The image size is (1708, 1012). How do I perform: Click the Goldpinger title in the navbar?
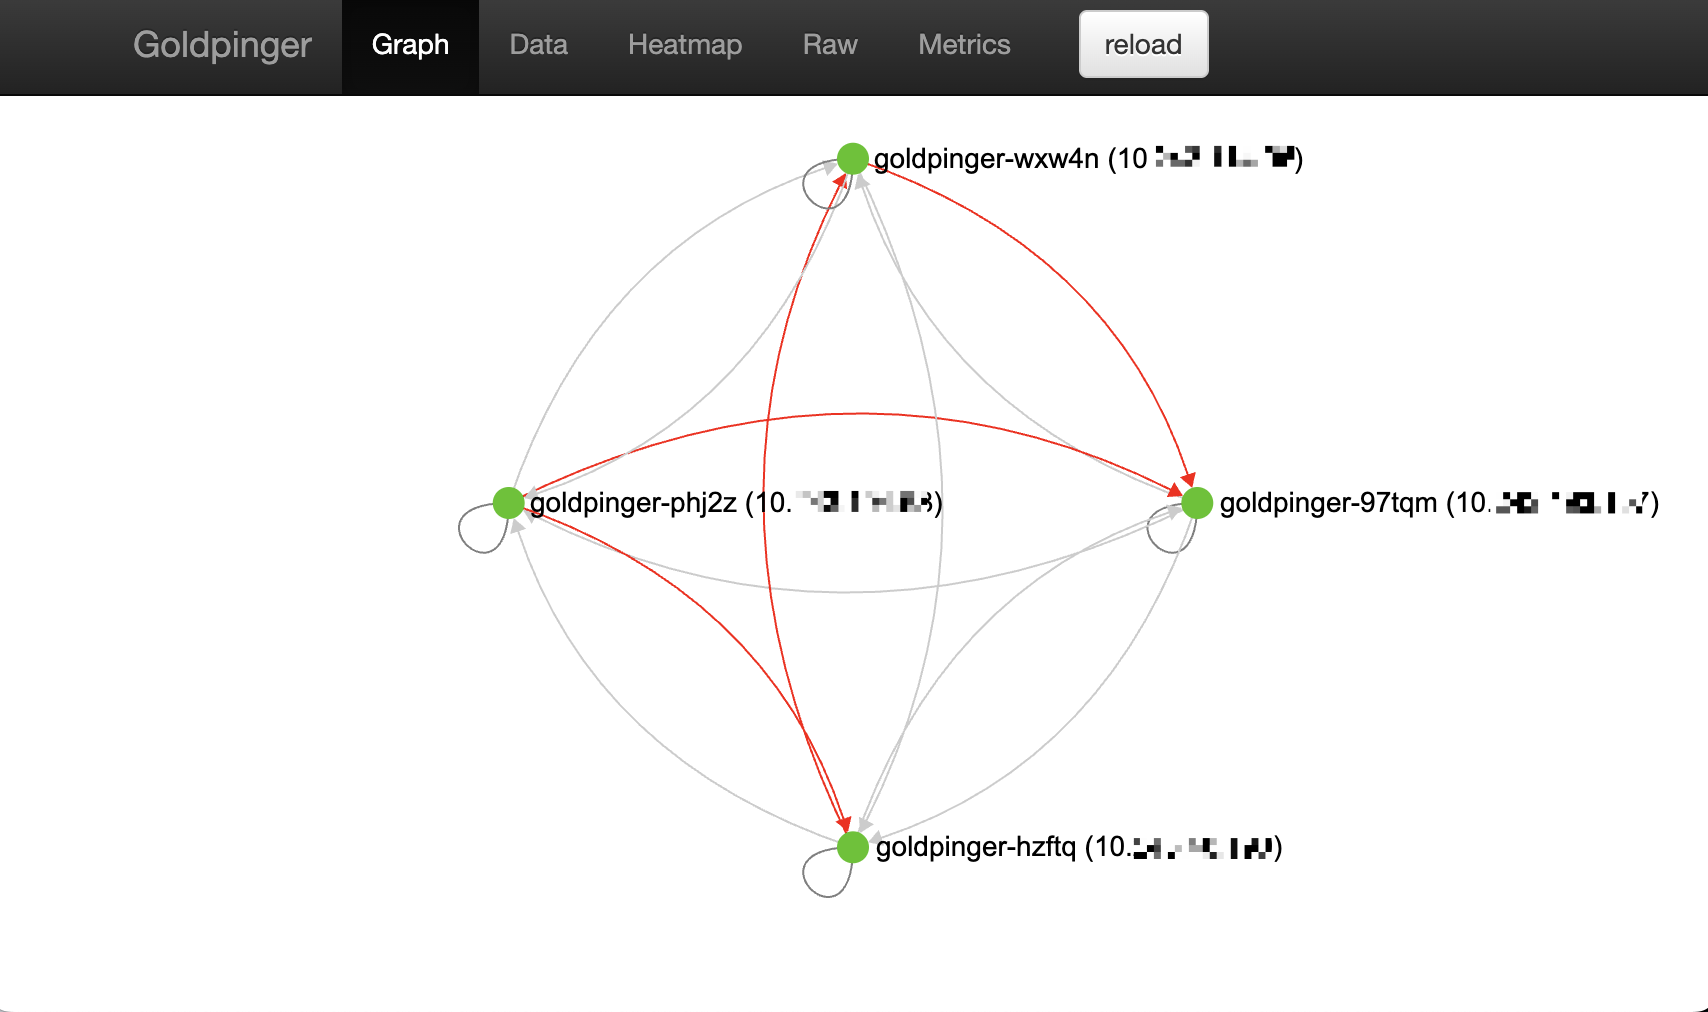[x=222, y=44]
